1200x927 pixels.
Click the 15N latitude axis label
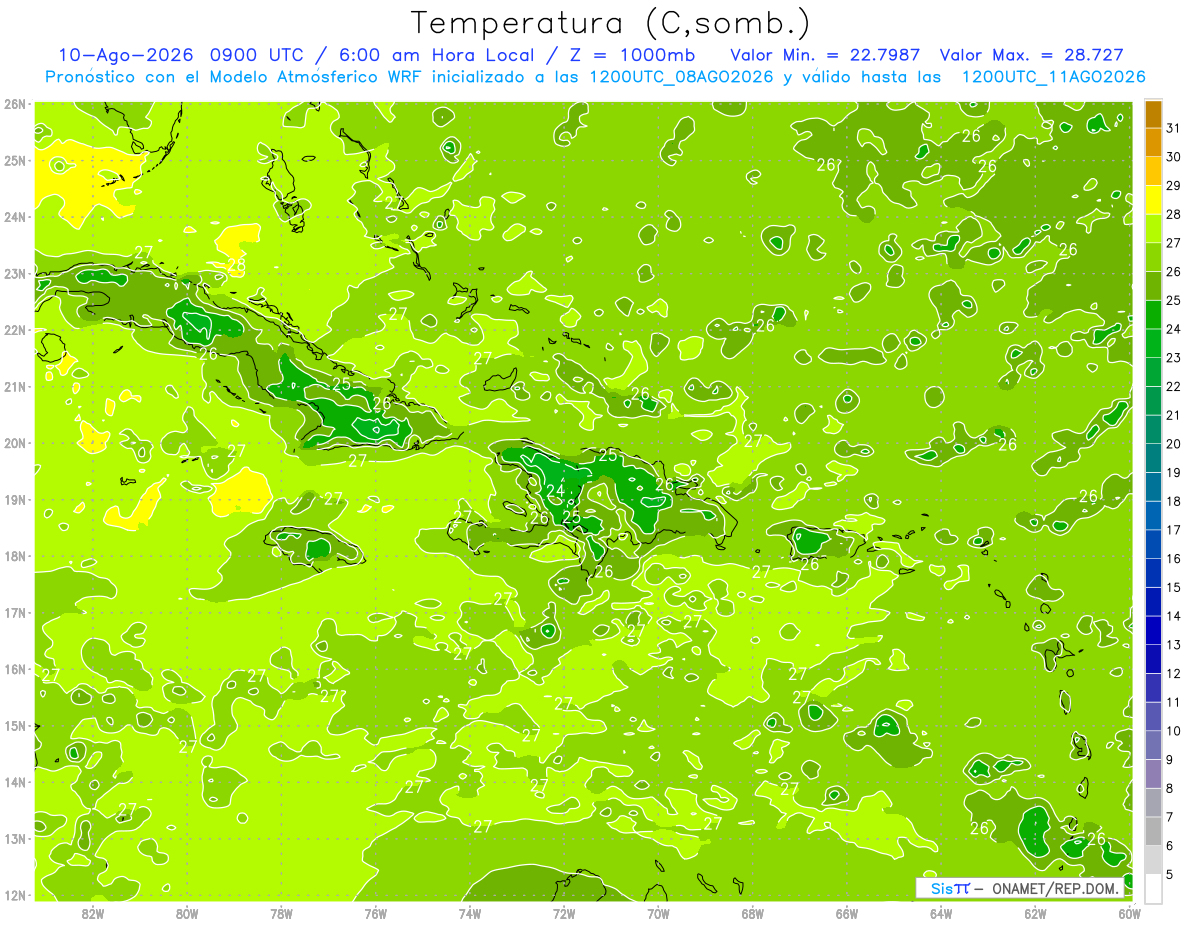point(15,726)
